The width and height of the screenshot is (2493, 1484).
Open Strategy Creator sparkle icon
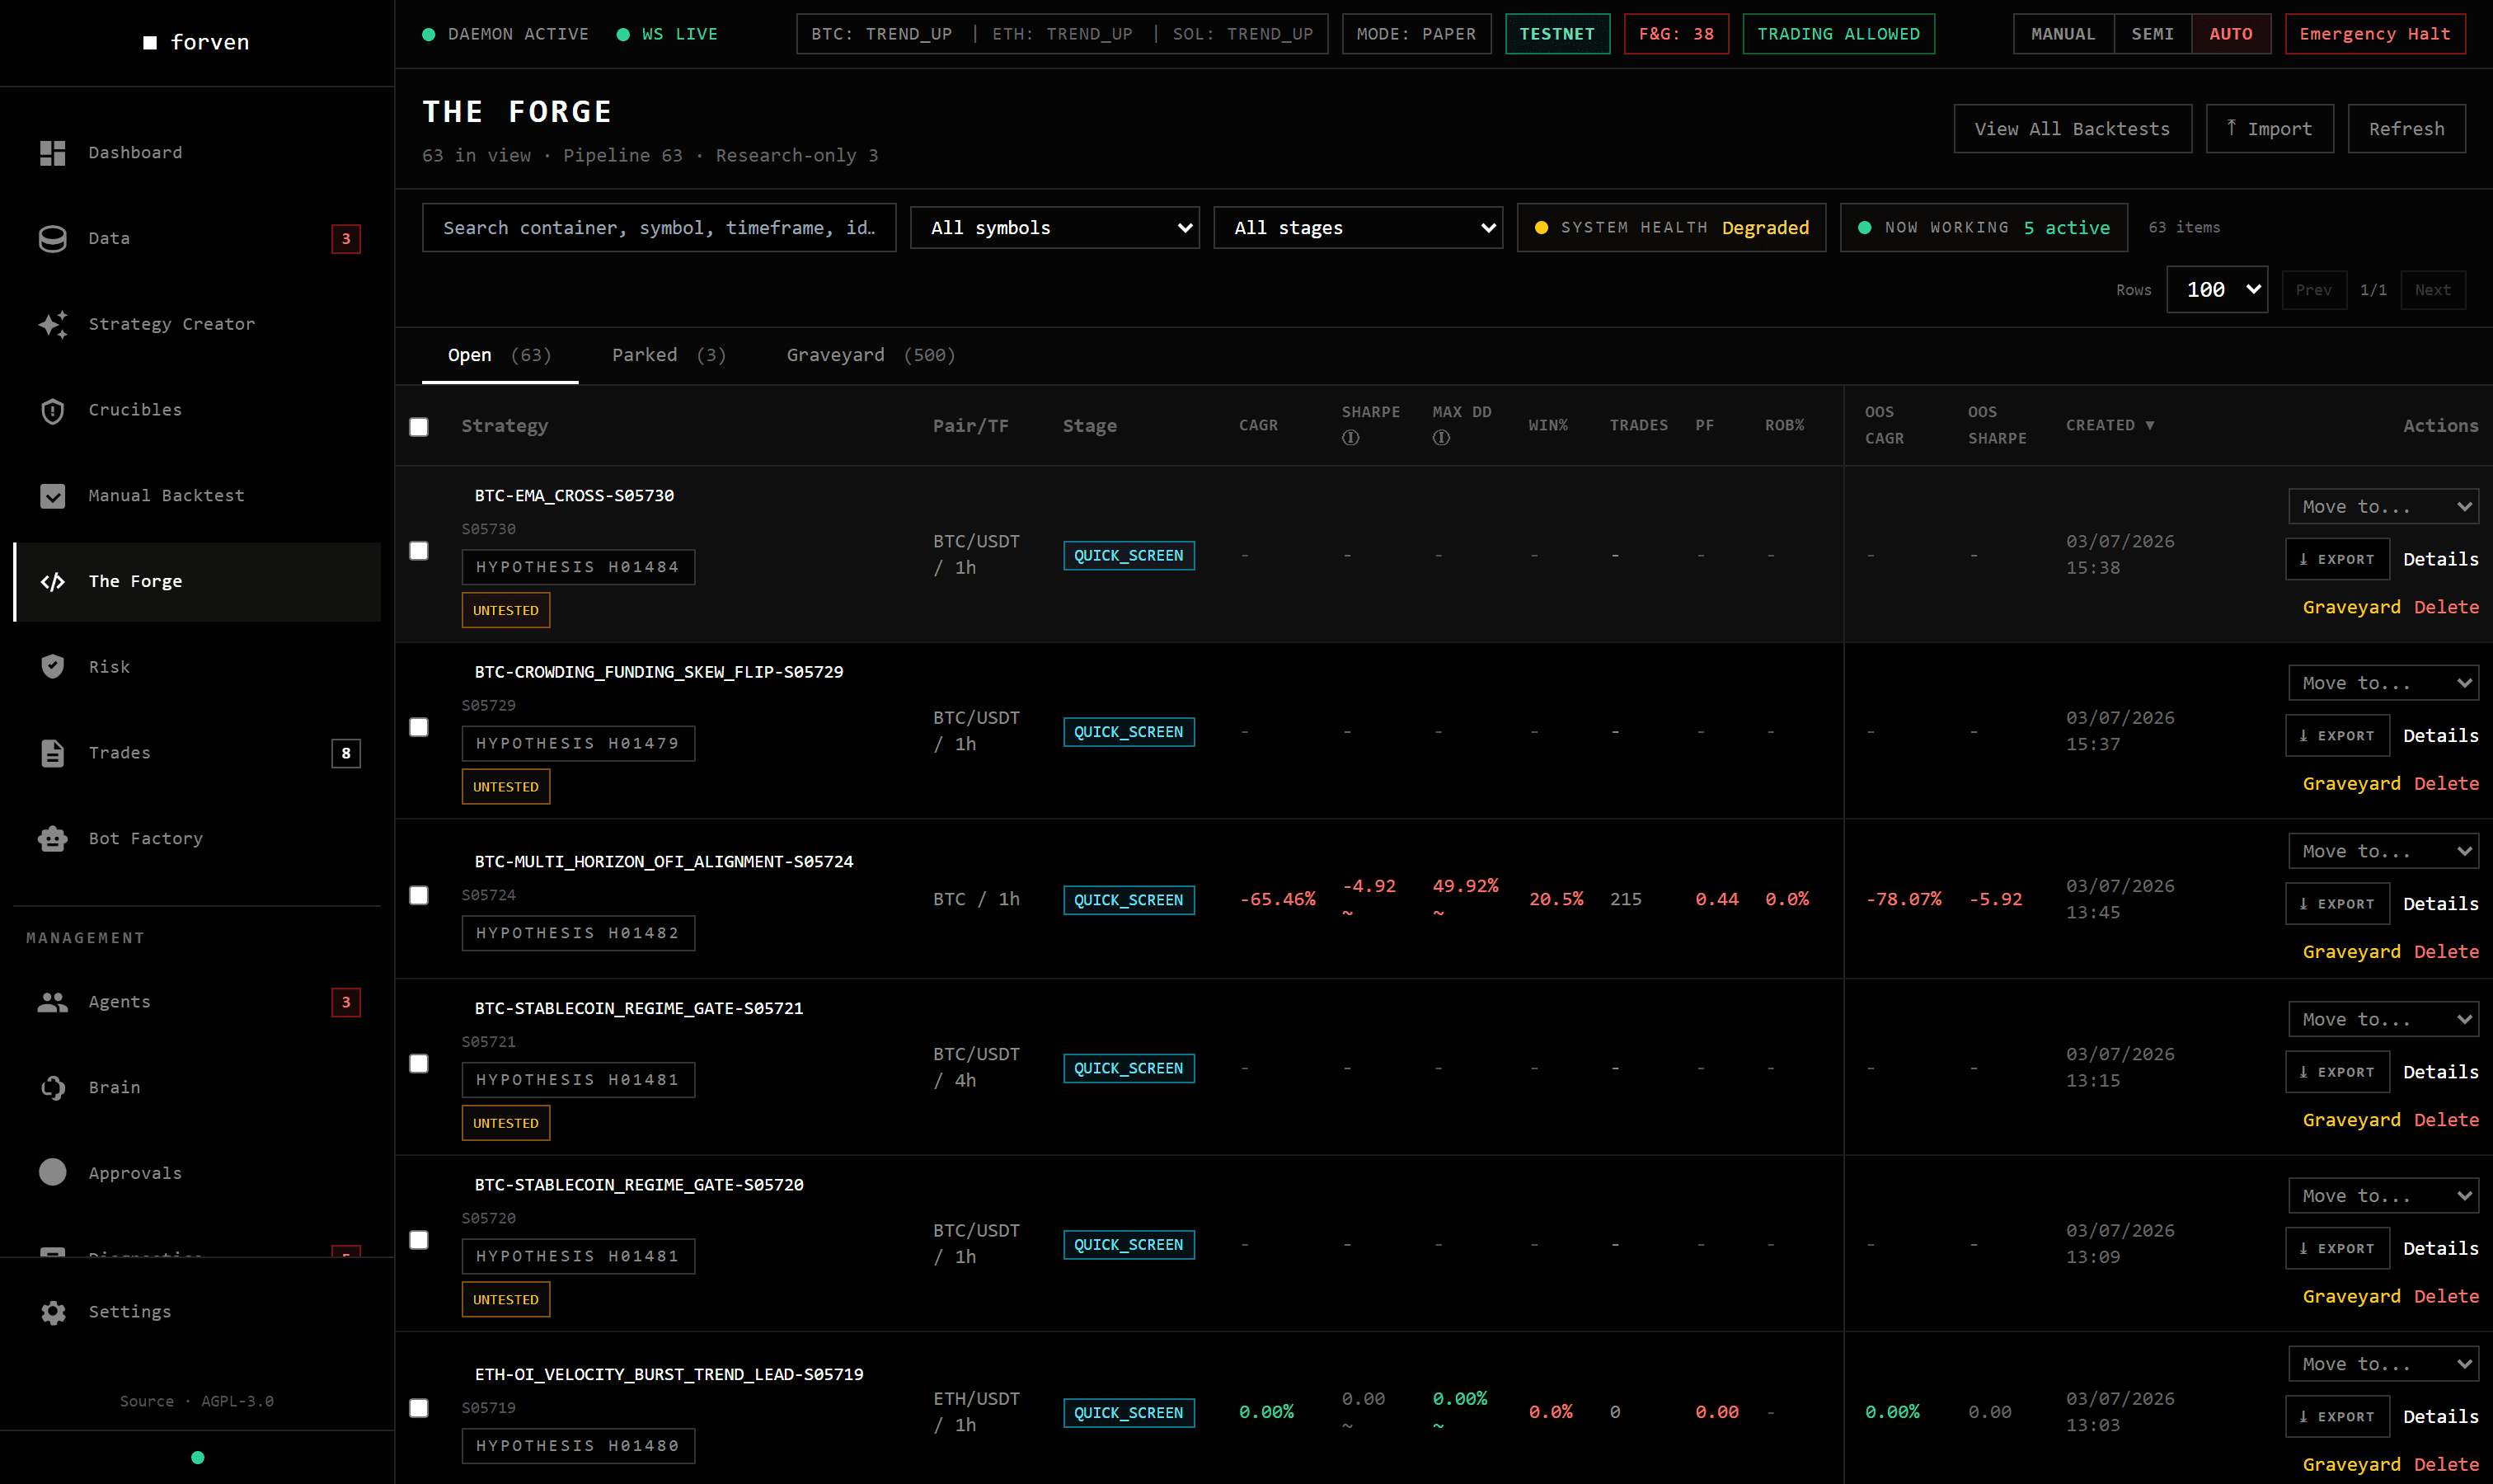point(52,325)
